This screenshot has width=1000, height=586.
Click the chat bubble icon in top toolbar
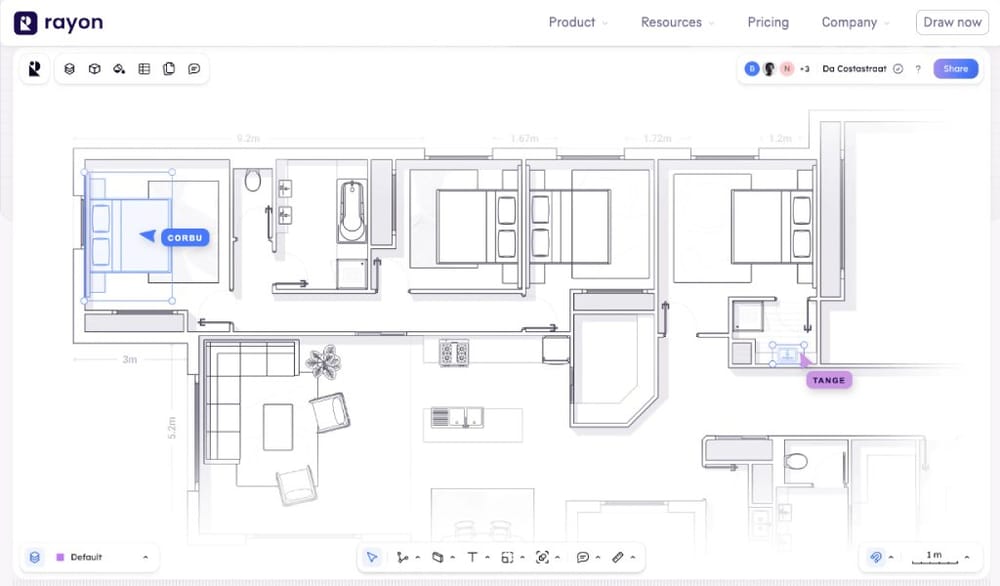point(192,68)
